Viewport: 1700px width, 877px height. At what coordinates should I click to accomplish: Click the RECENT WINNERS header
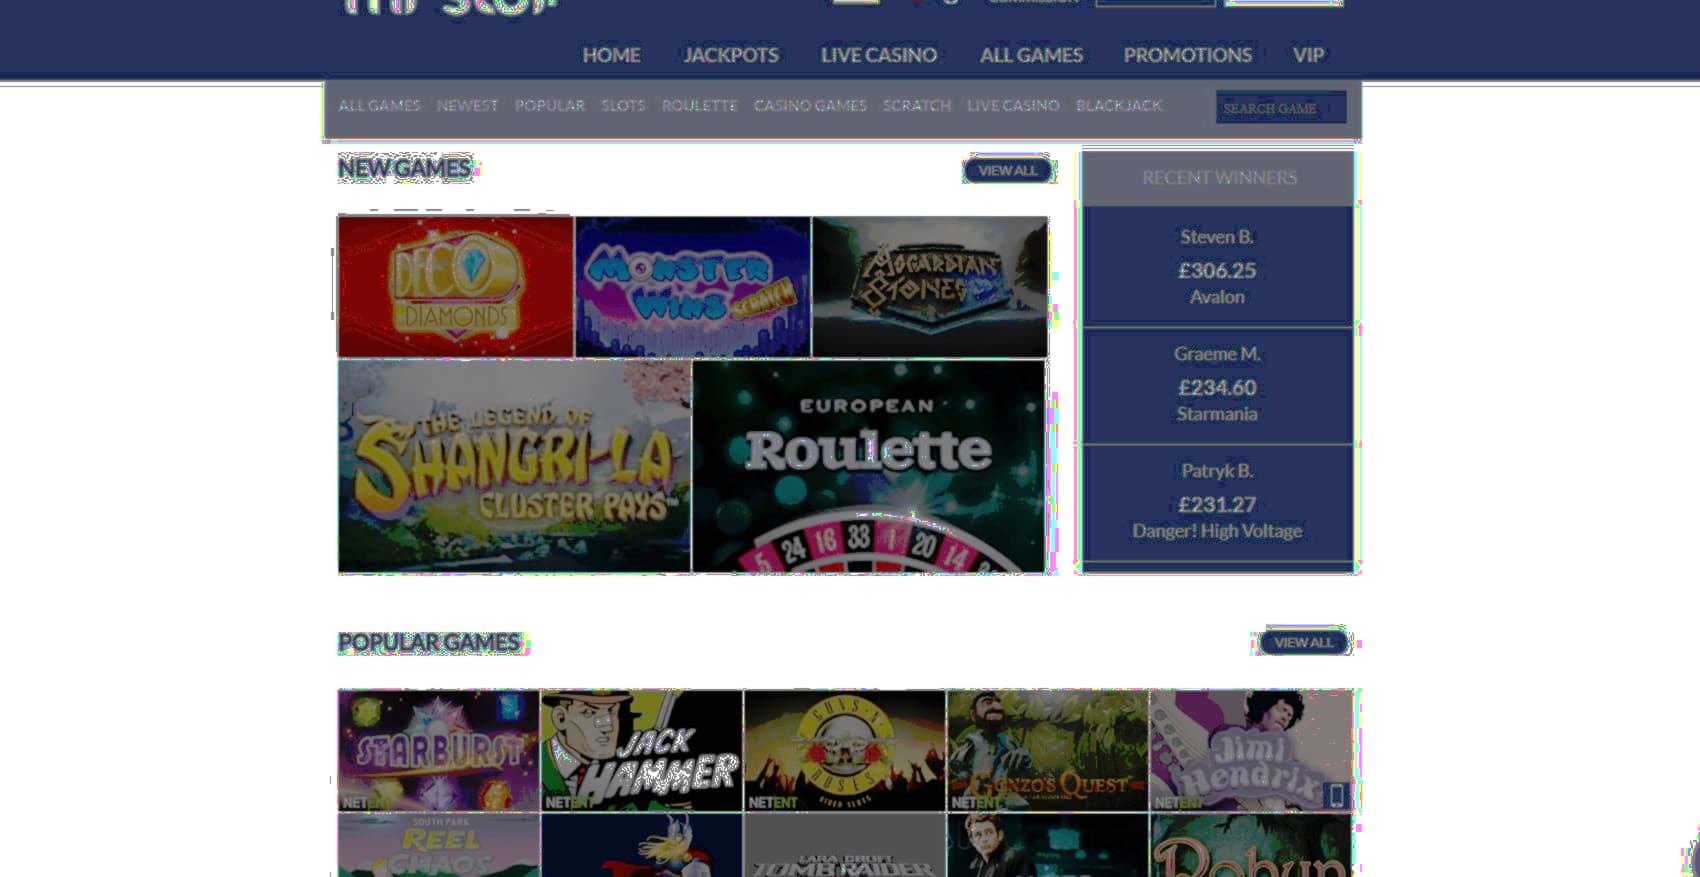pyautogui.click(x=1219, y=178)
